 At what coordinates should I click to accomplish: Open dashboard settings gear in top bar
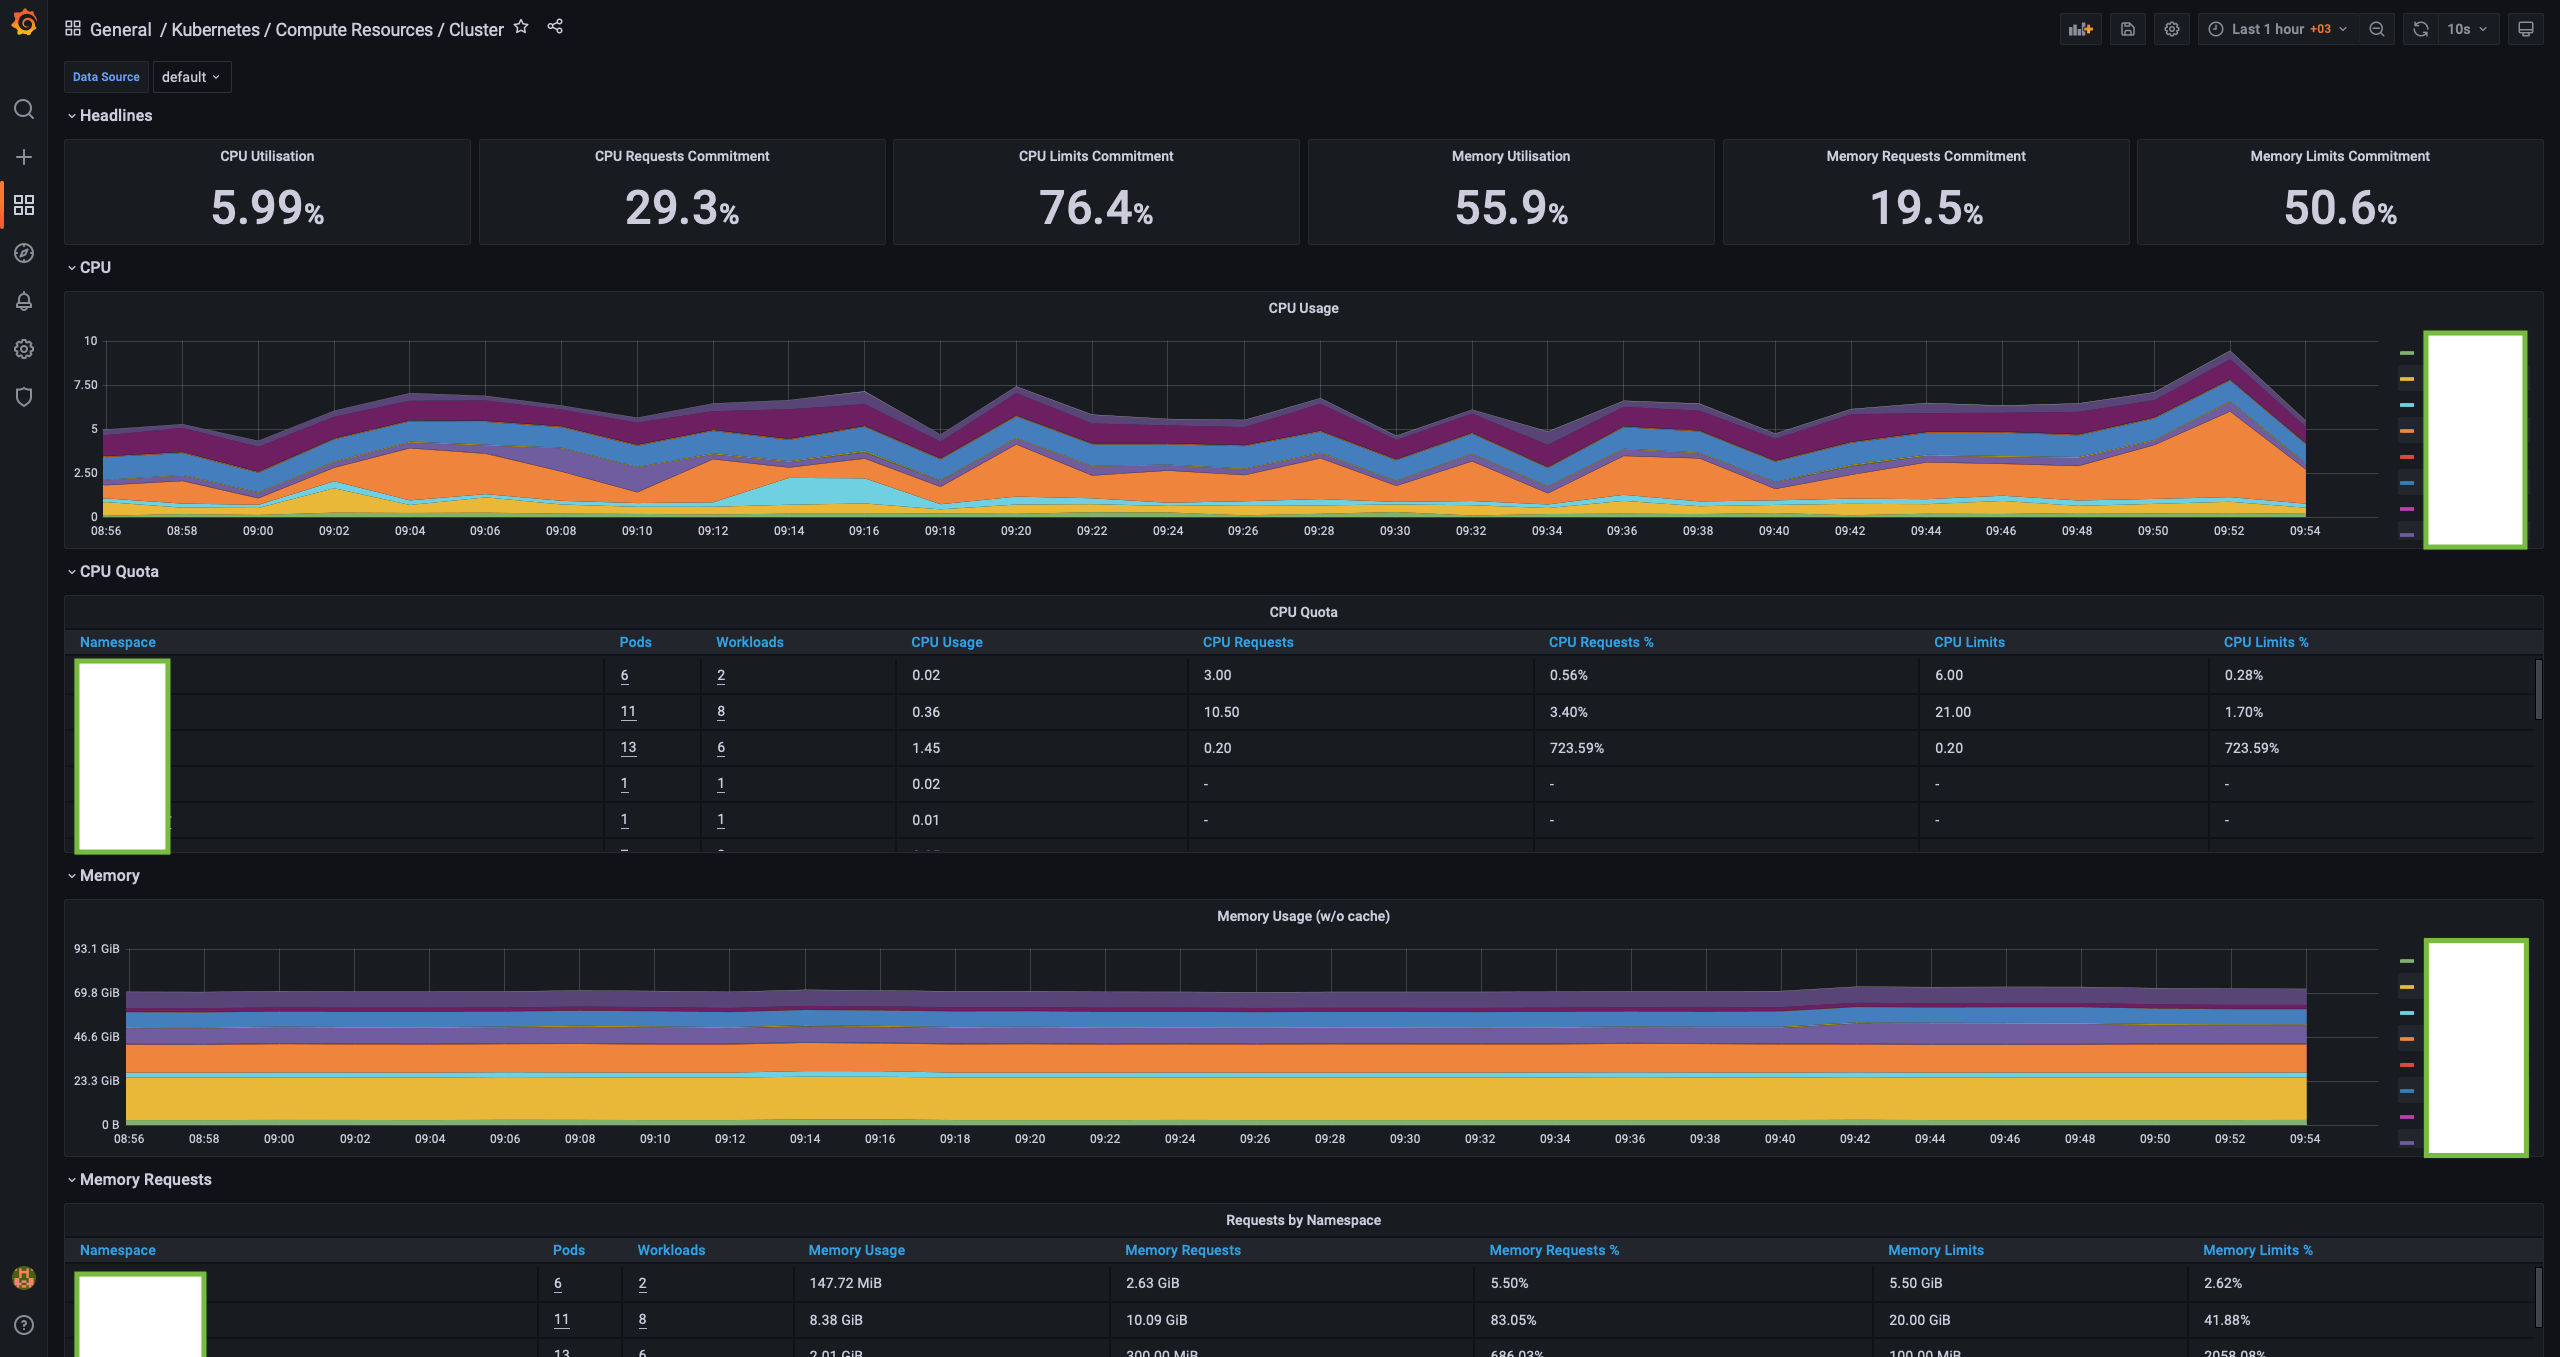(x=2172, y=29)
